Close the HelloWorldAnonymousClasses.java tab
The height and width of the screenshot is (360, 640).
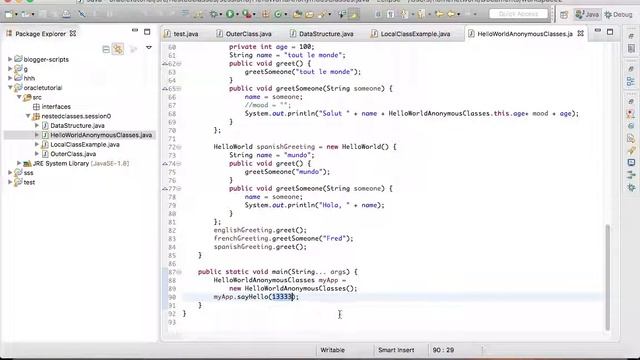[580, 33]
